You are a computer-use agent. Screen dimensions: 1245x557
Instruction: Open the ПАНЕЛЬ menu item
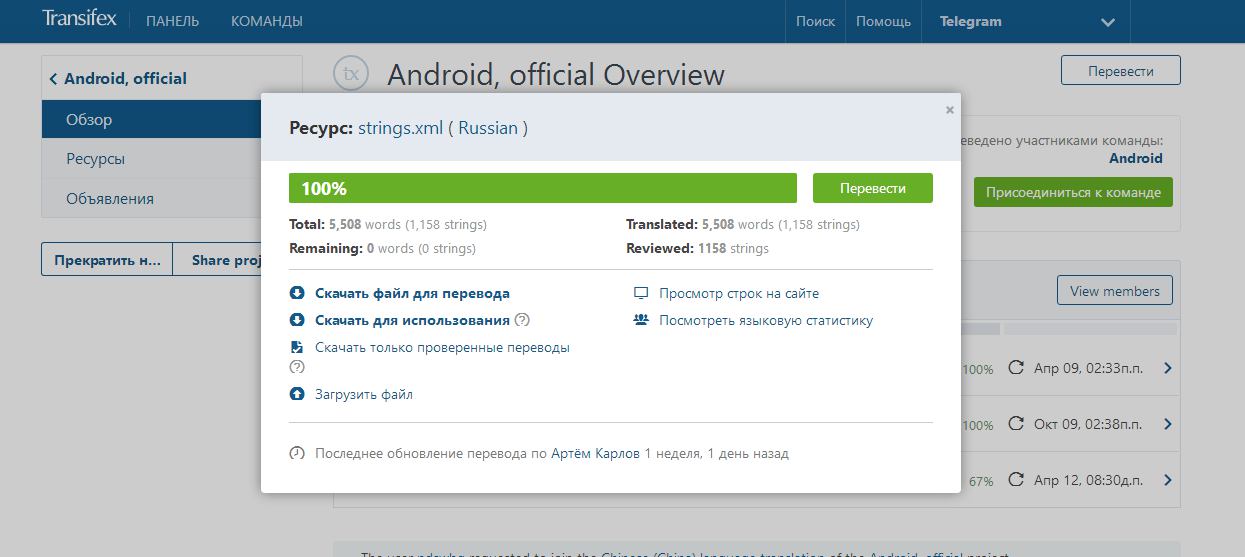(172, 21)
